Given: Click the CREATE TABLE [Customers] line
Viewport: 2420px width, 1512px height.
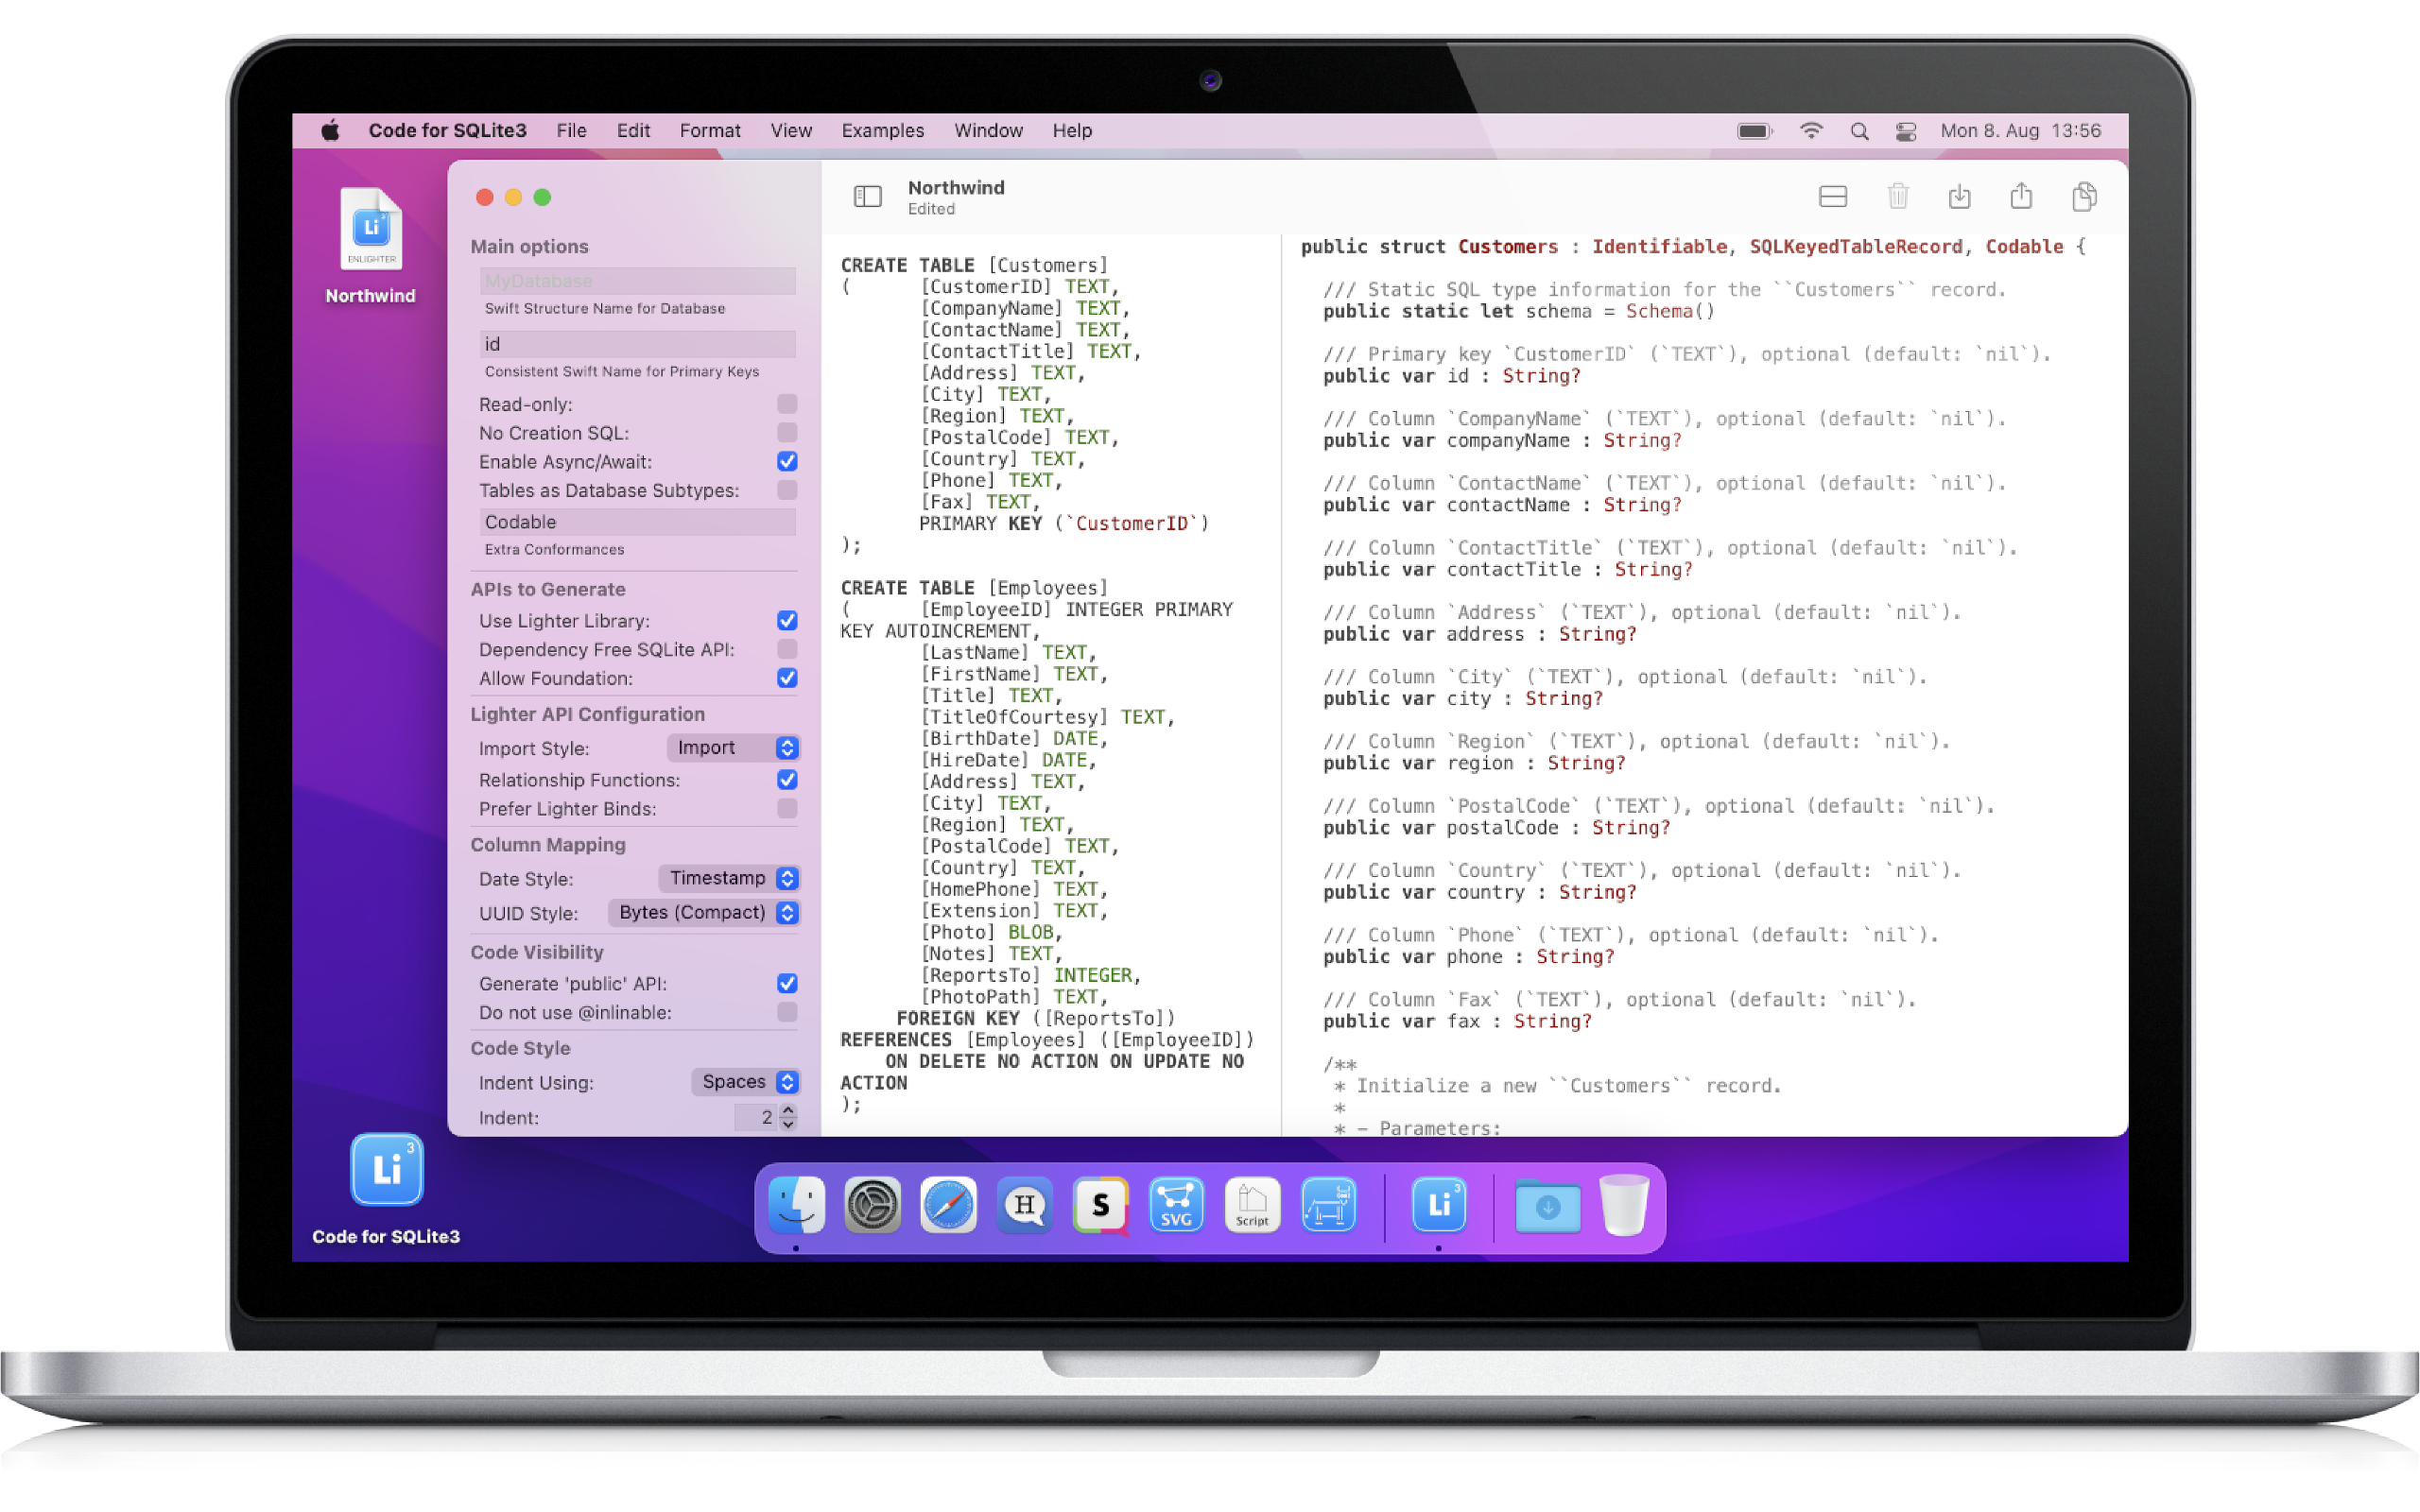Looking at the screenshot, I should pyautogui.click(x=974, y=265).
